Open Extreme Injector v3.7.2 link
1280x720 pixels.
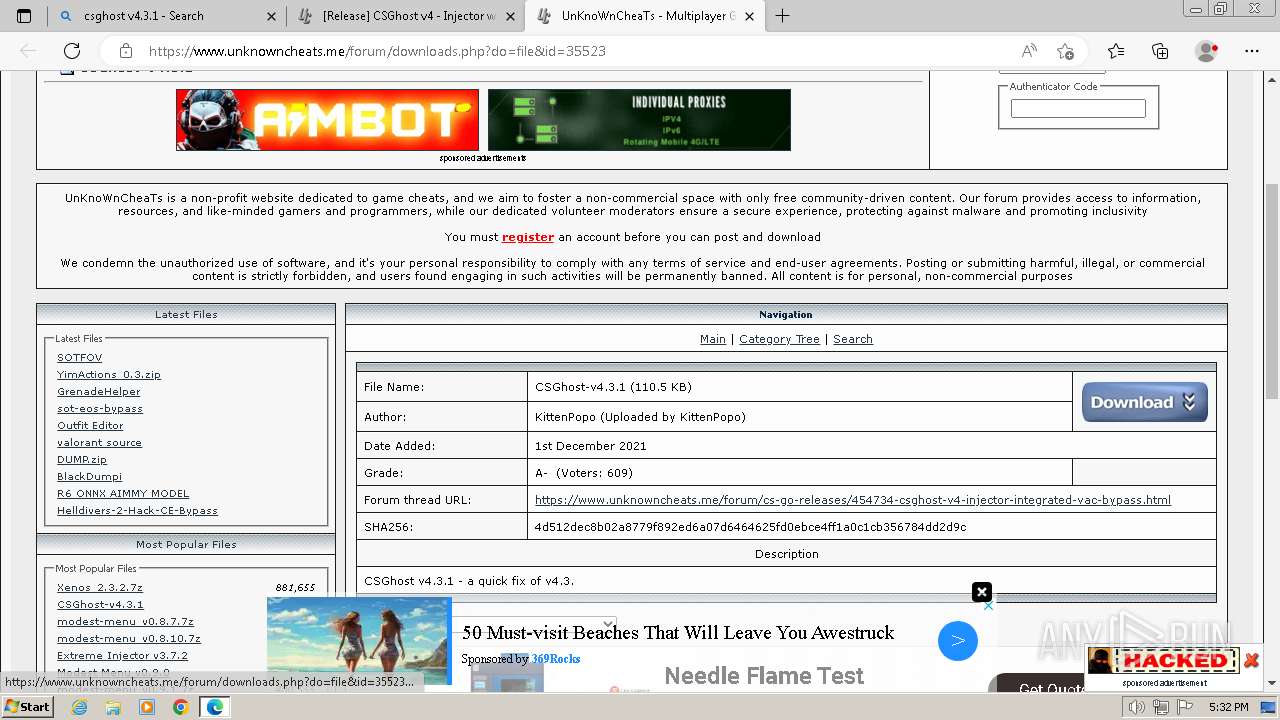122,655
